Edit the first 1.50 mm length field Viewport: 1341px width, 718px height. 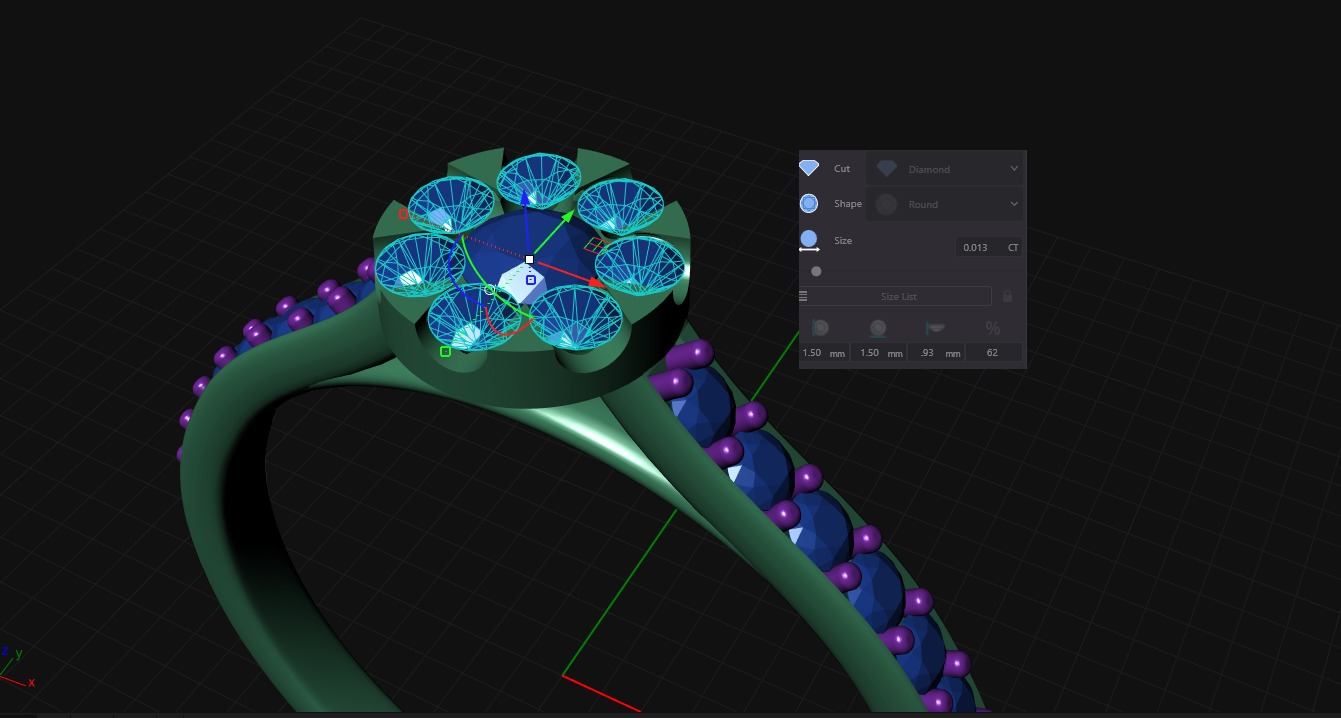[x=824, y=352]
